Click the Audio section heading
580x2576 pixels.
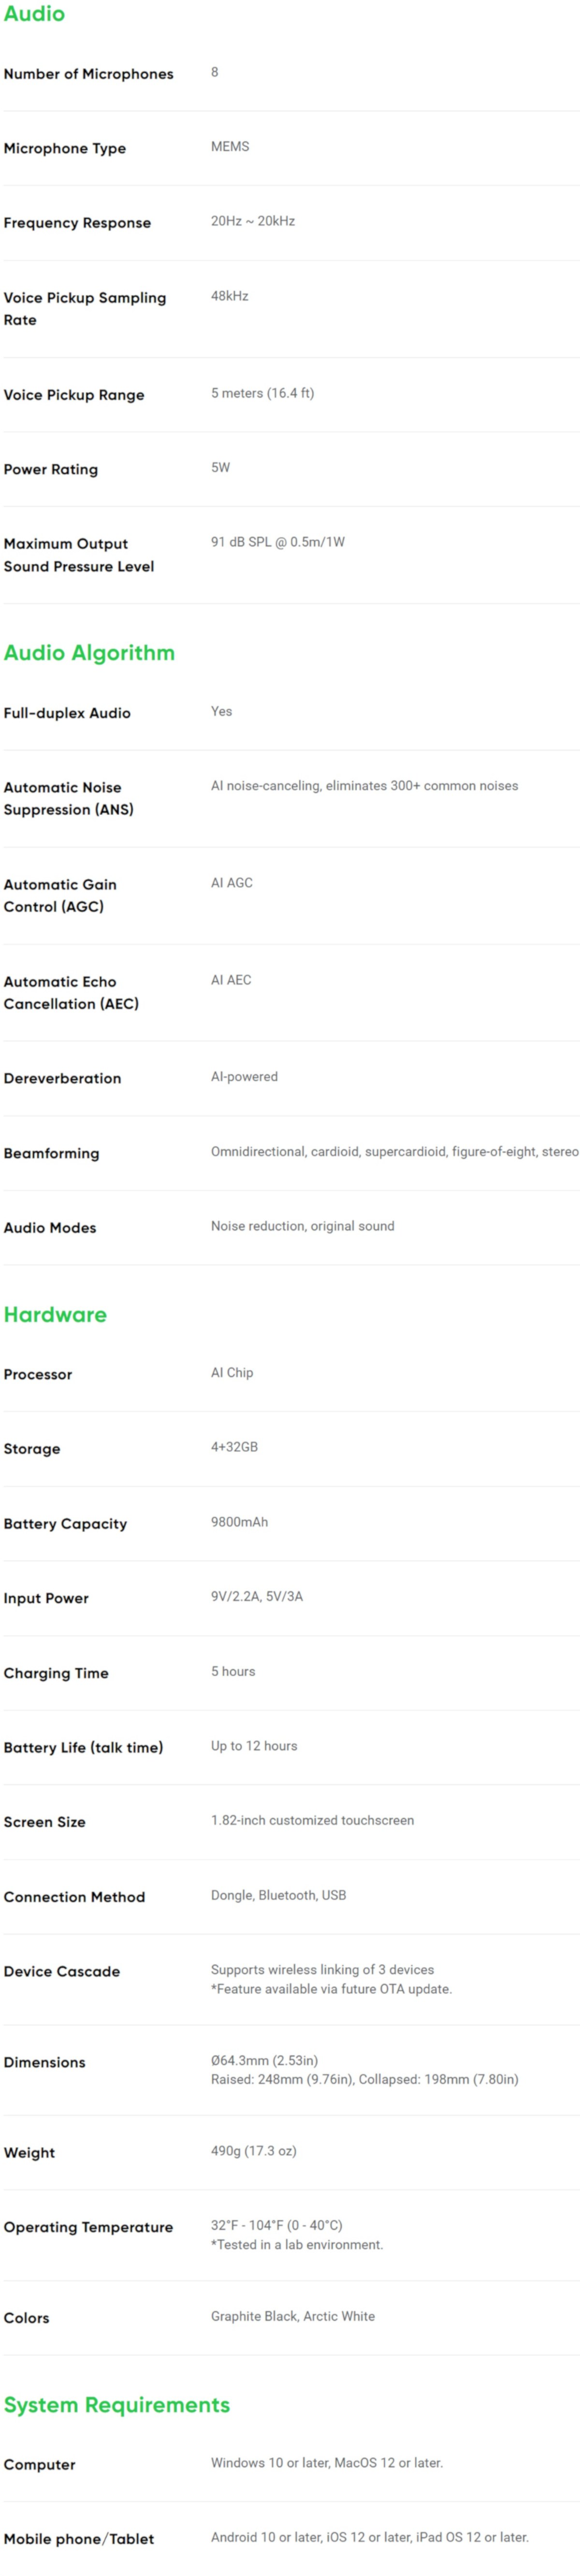[x=34, y=14]
